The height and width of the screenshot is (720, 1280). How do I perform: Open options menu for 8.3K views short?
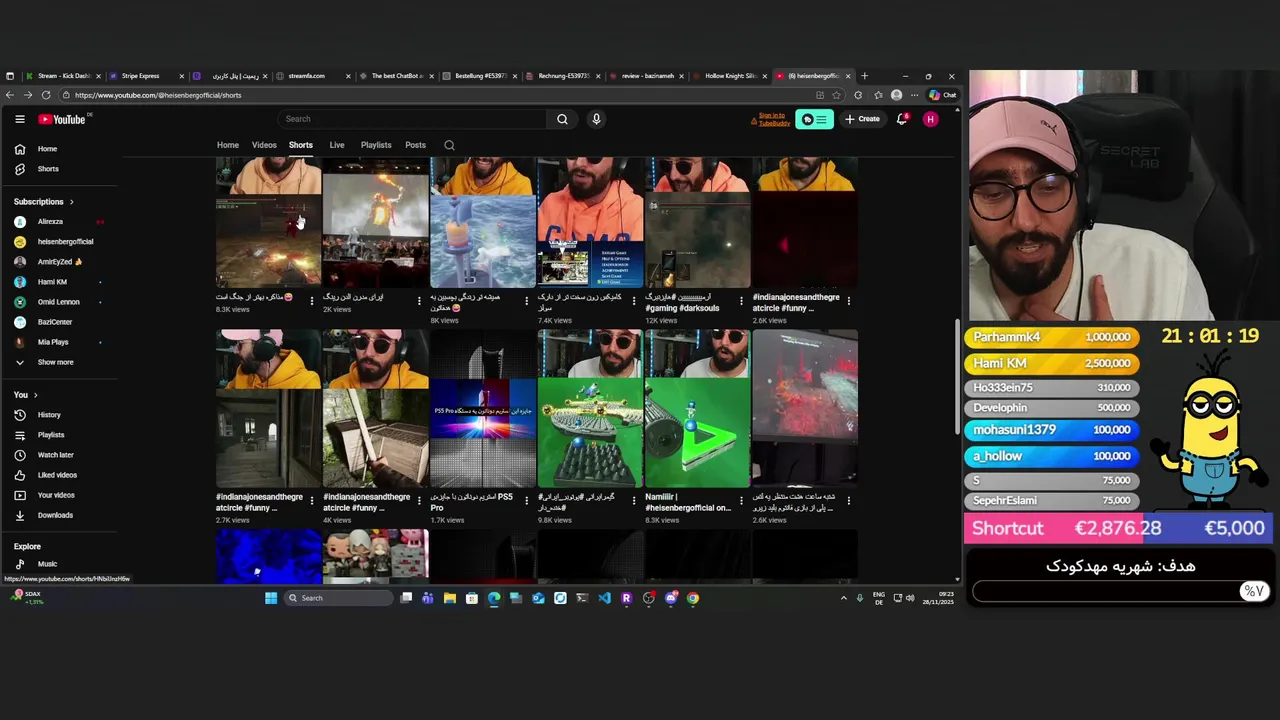(x=312, y=301)
